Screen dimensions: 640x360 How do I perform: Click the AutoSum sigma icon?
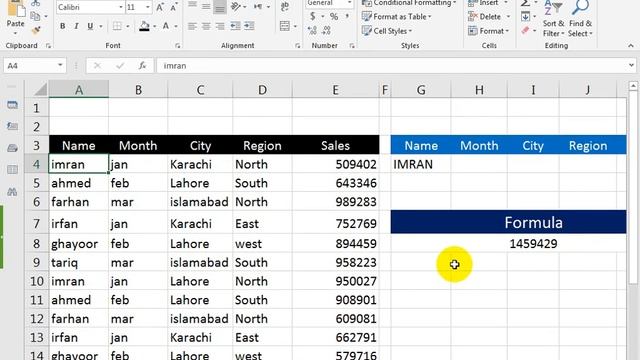[525, 3]
